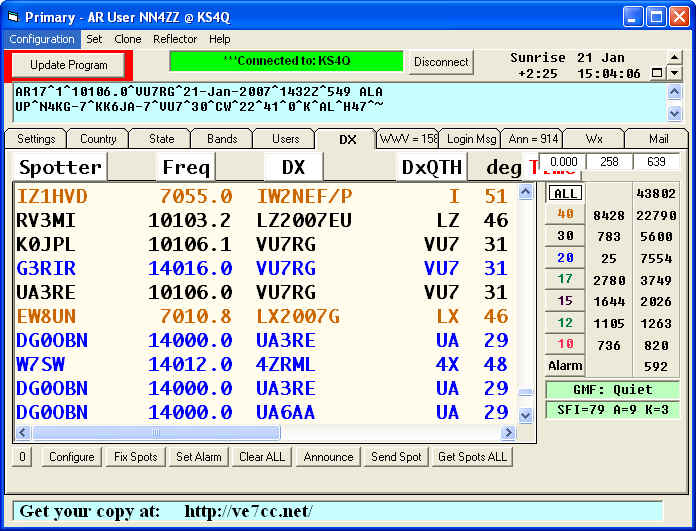The image size is (696, 531).
Task: Click the horizontal scrollbar thumb in DX list
Action: coord(156,432)
